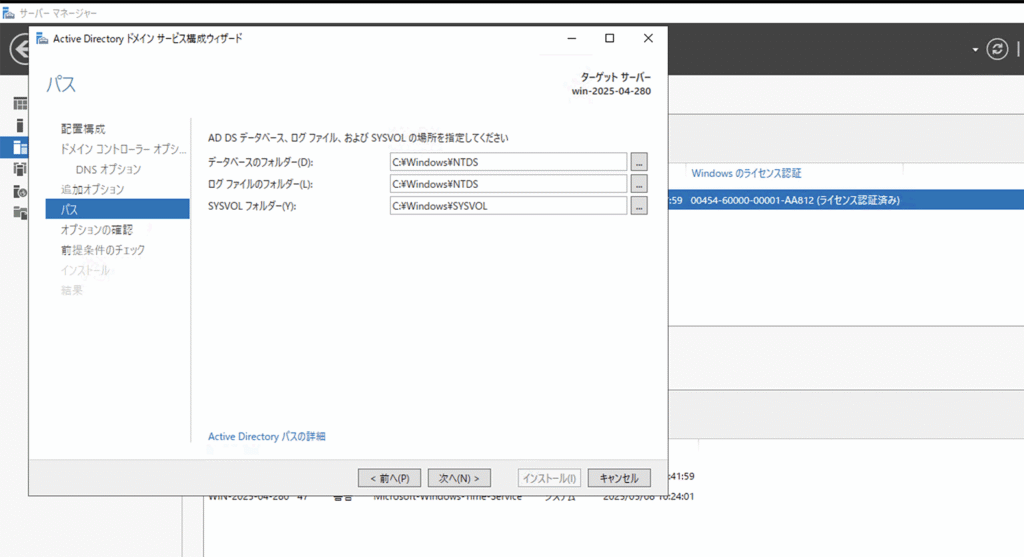The height and width of the screenshot is (557, 1024).
Task: Open AD DS role icon in sidebar
Action: click(20, 170)
